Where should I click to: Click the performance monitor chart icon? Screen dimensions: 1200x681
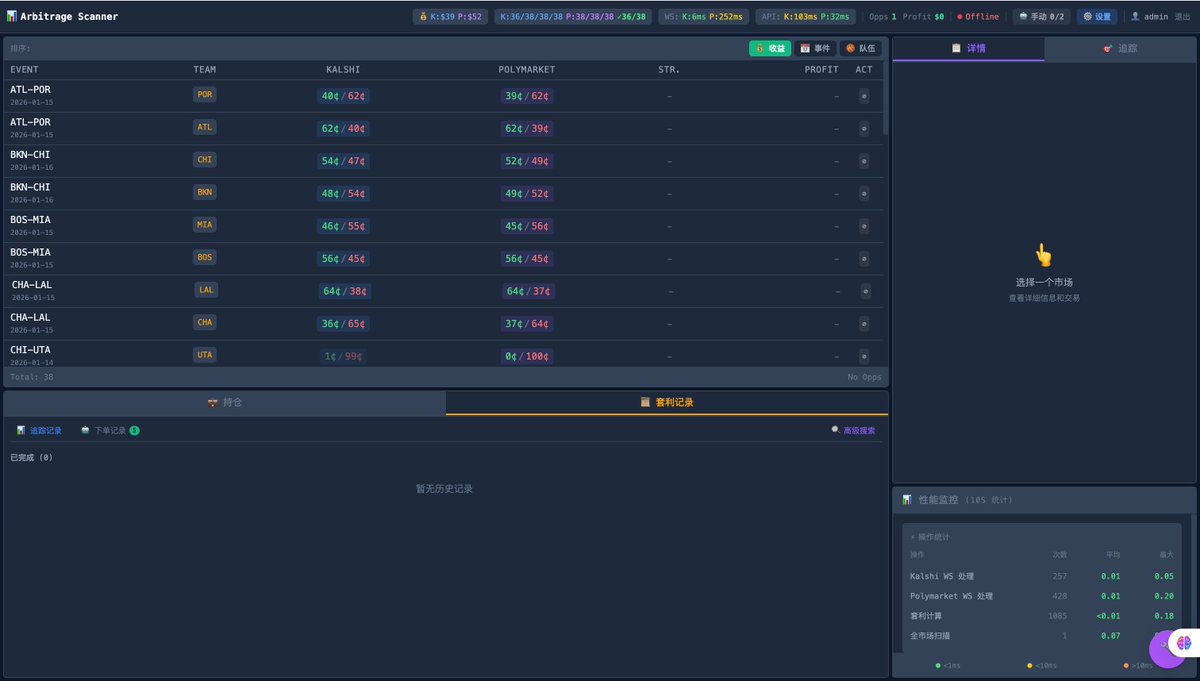(x=907, y=499)
